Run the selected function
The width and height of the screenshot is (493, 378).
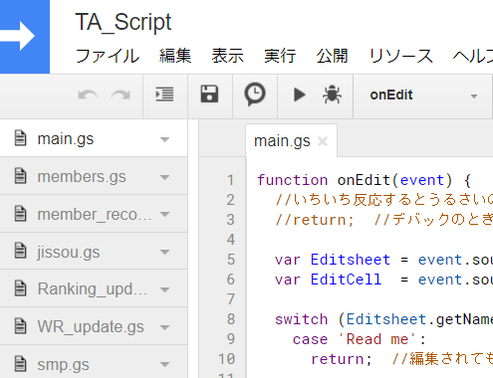(299, 95)
